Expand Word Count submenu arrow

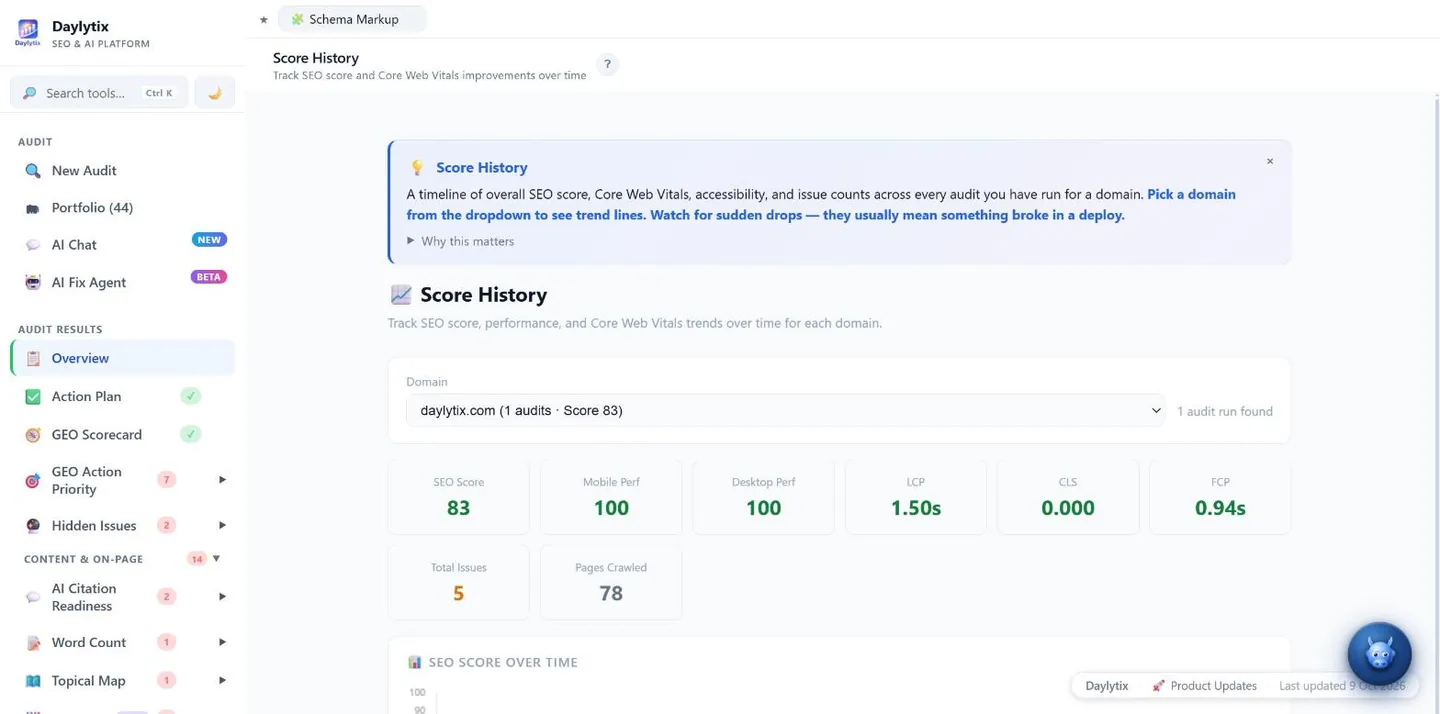click(x=222, y=642)
